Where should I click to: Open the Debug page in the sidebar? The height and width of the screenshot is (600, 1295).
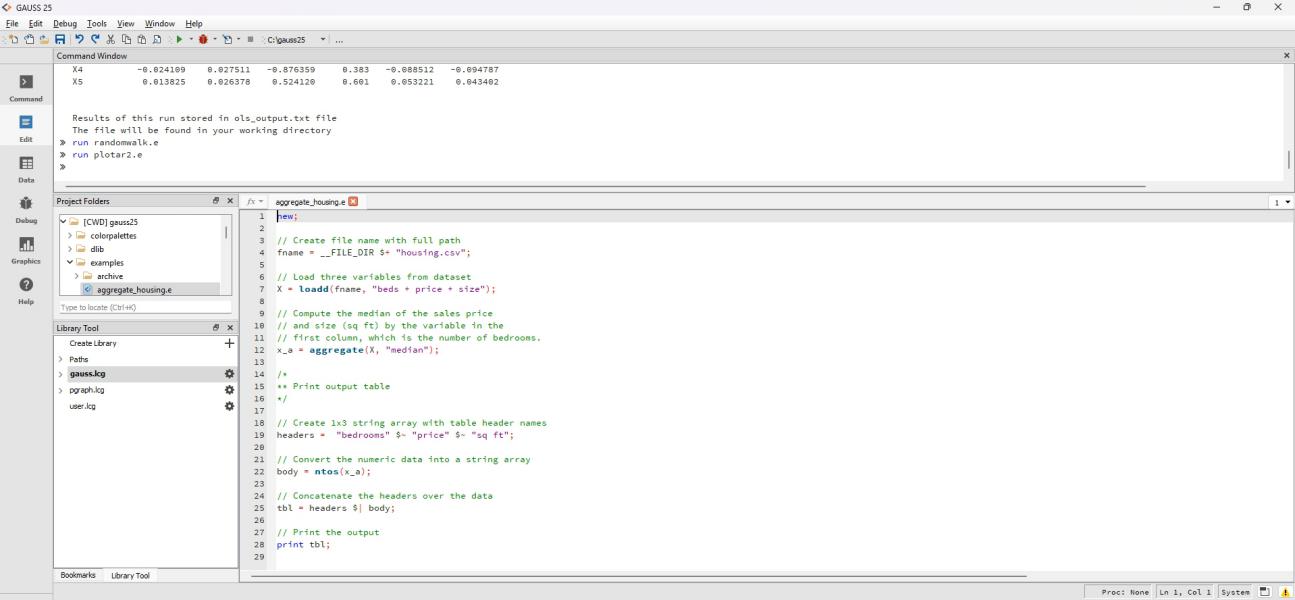pyautogui.click(x=27, y=209)
